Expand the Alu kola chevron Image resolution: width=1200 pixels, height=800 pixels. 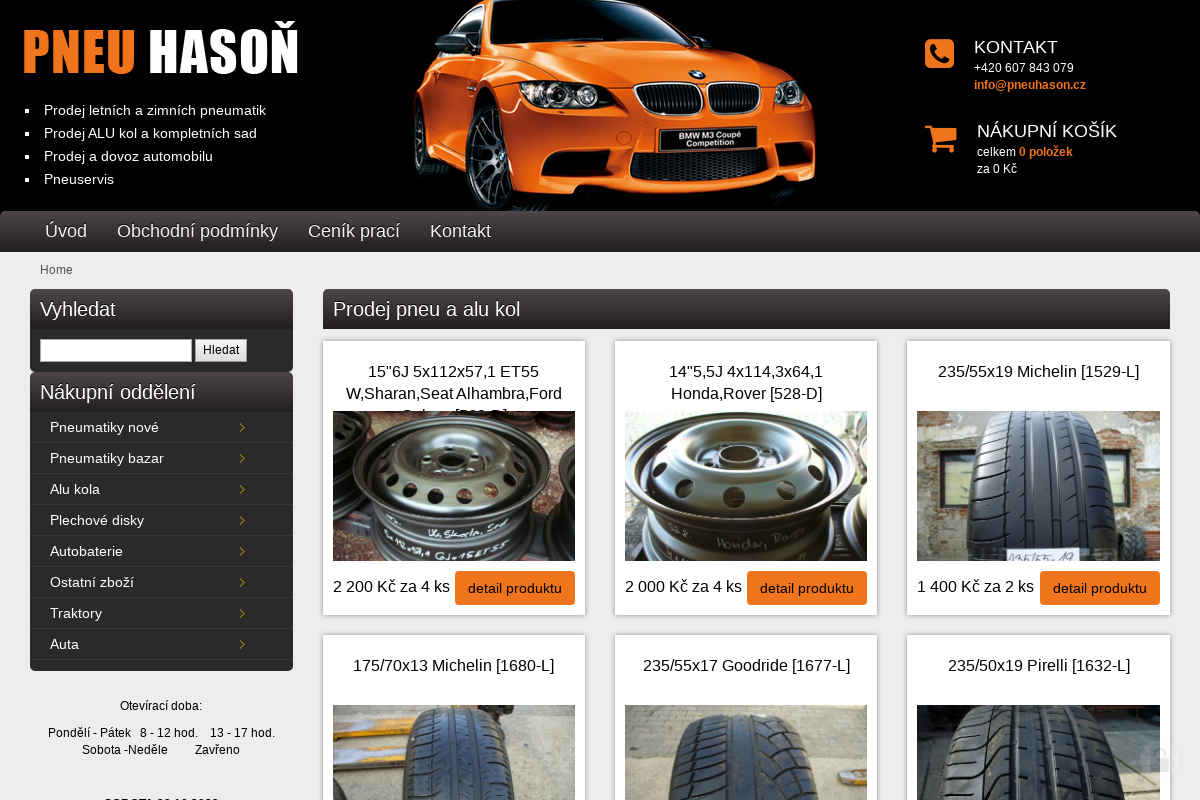pyautogui.click(x=242, y=490)
